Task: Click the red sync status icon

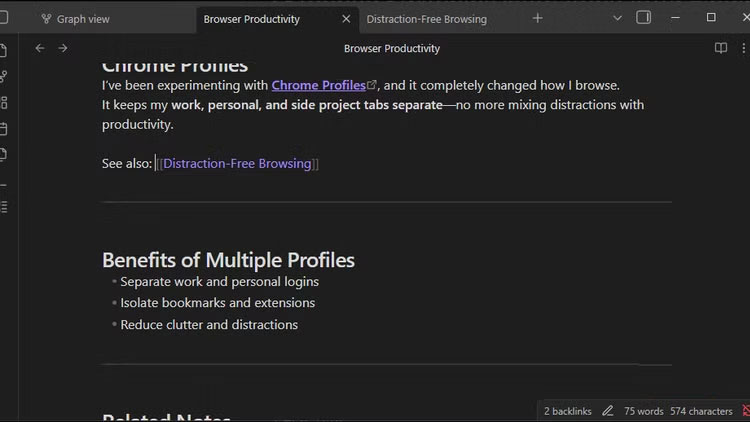Action: click(744, 411)
